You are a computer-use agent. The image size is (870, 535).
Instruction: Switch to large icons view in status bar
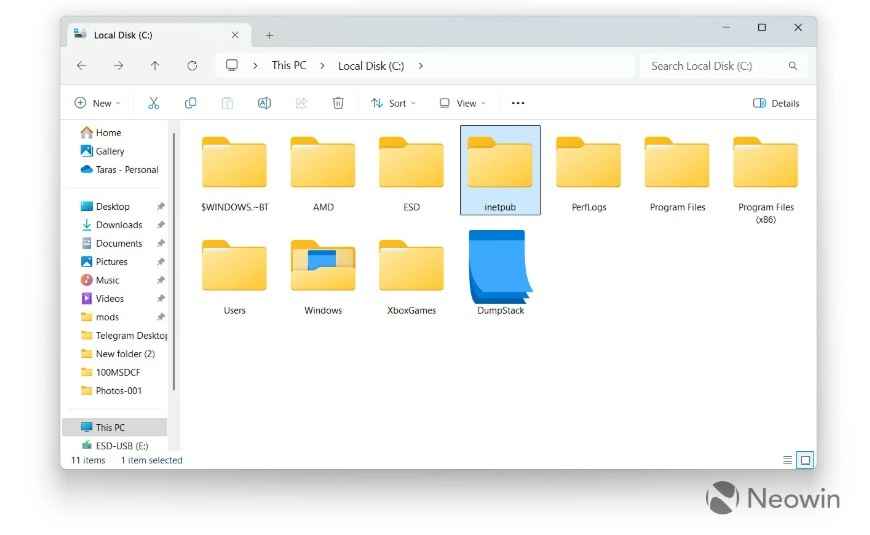805,460
